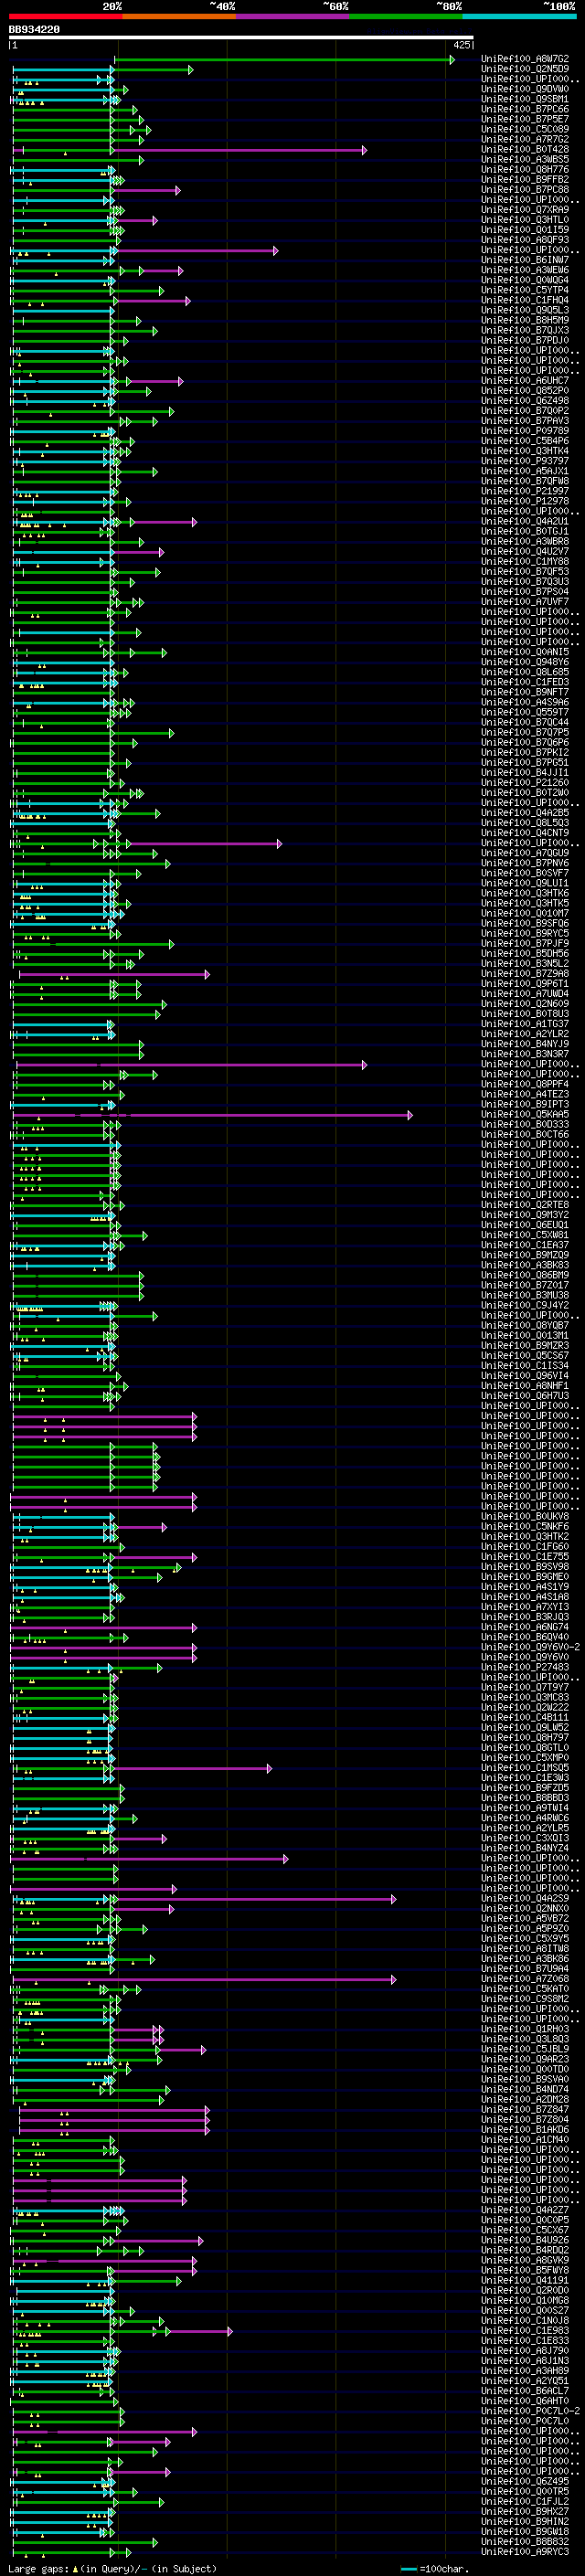This screenshot has height=2576, width=585.
Task: Open the UniRef100_Q2N5D9 entry
Action: coord(524,69)
